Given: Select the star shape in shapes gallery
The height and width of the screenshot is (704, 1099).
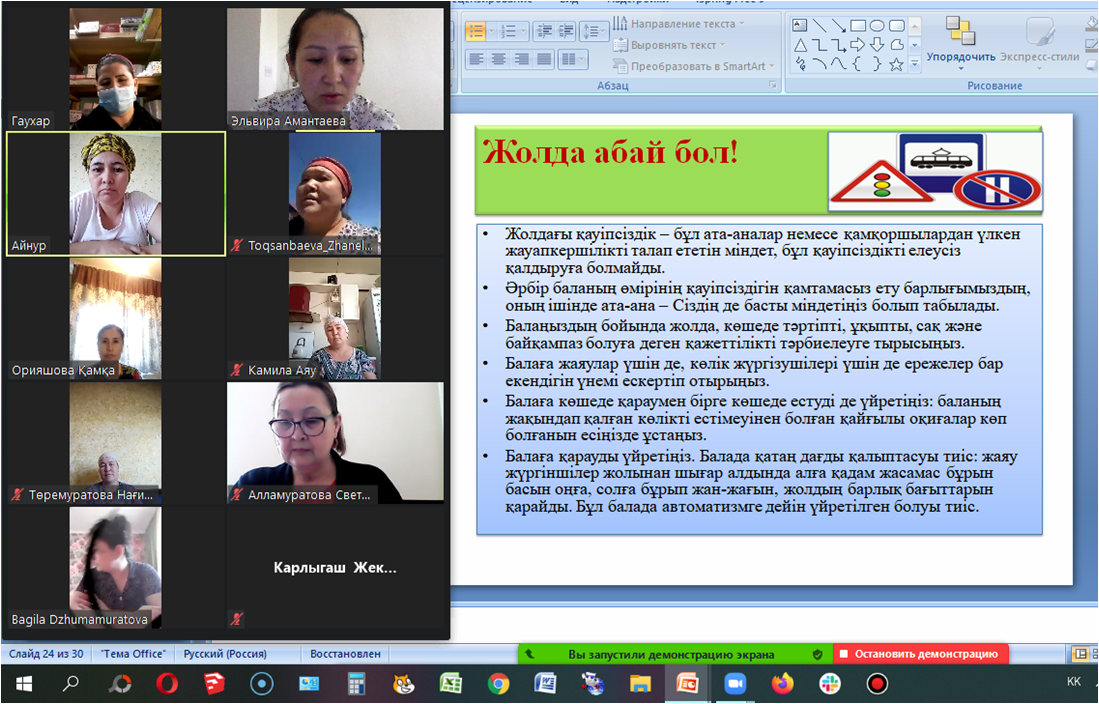Looking at the screenshot, I should coord(896,64).
